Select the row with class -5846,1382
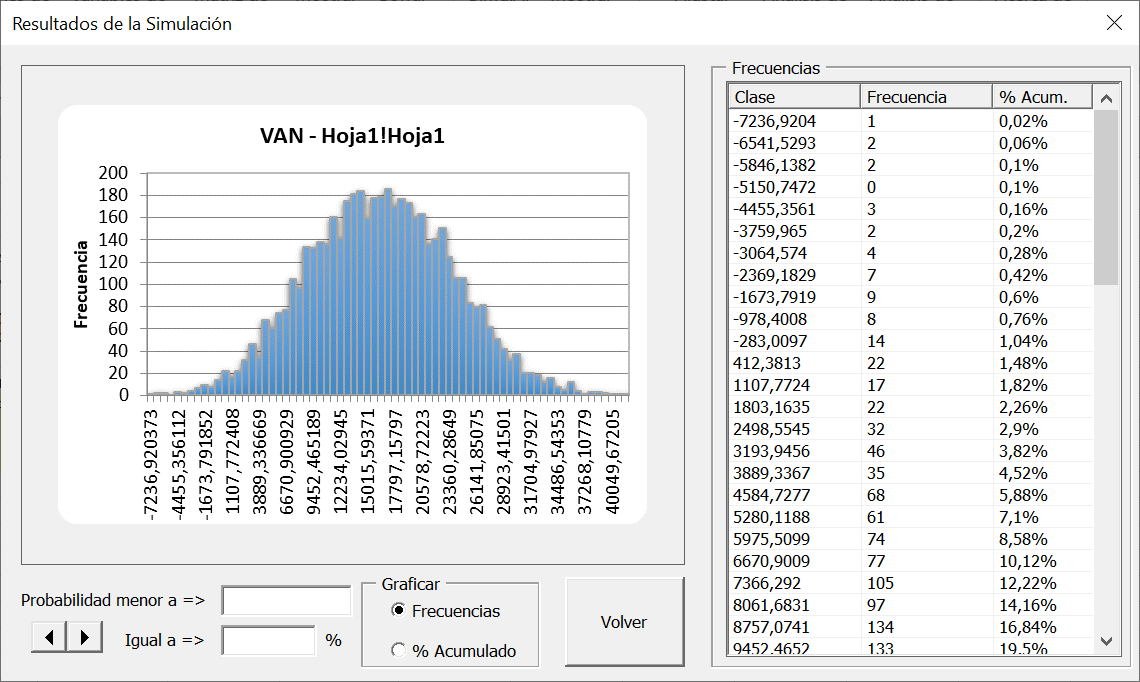Image resolution: width=1140 pixels, height=682 pixels. click(x=911, y=165)
